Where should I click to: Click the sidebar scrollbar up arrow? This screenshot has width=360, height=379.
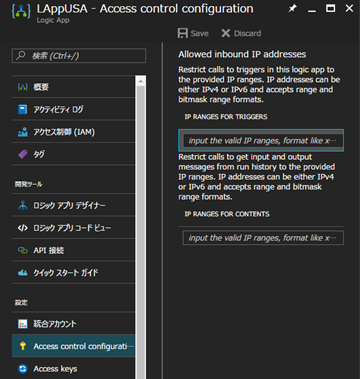coord(141,81)
